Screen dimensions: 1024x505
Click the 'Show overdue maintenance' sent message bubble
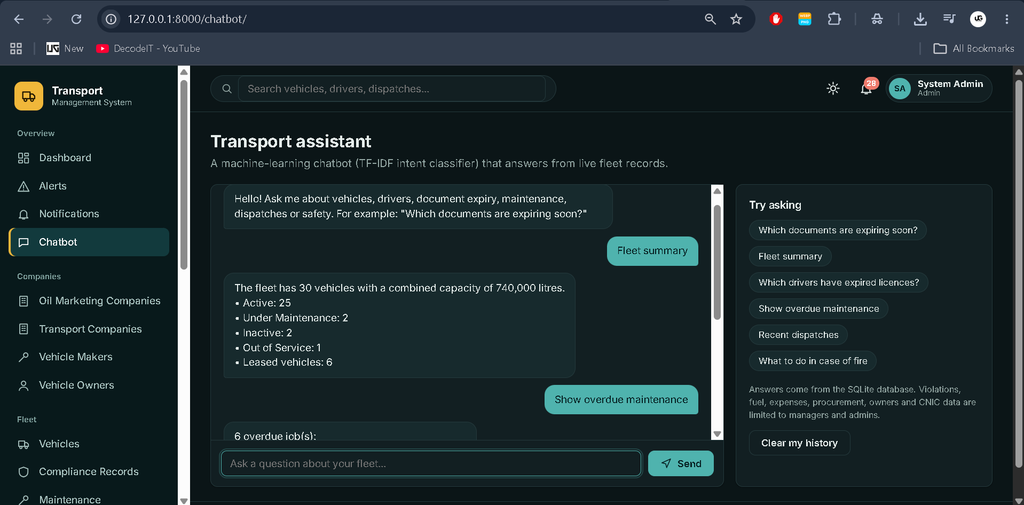621,399
